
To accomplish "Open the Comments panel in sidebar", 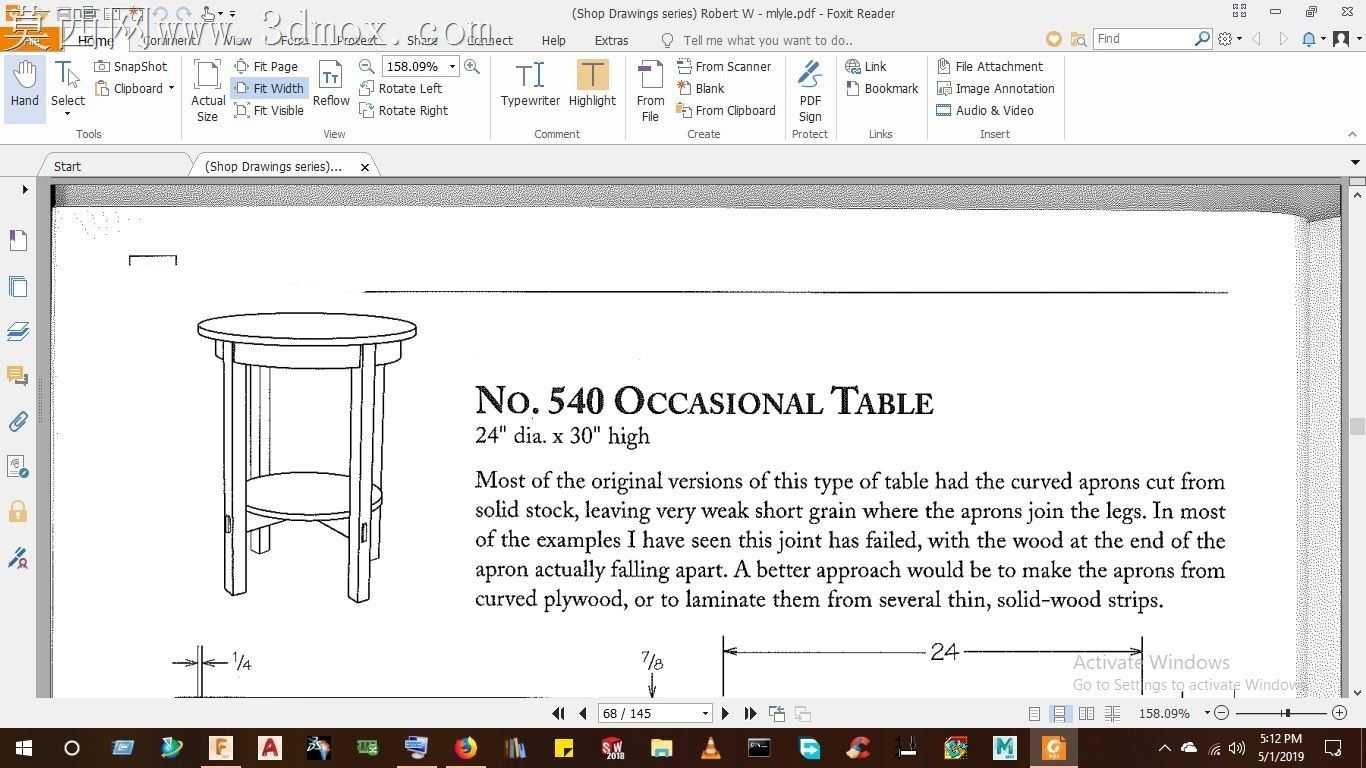I will click(x=18, y=376).
